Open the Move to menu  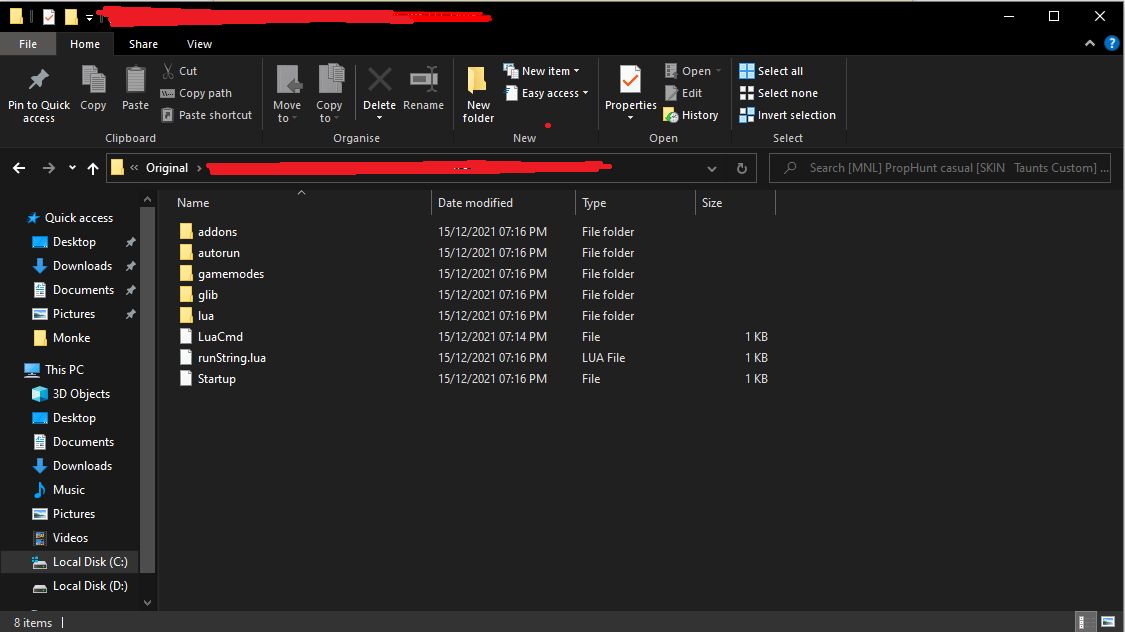click(x=287, y=93)
